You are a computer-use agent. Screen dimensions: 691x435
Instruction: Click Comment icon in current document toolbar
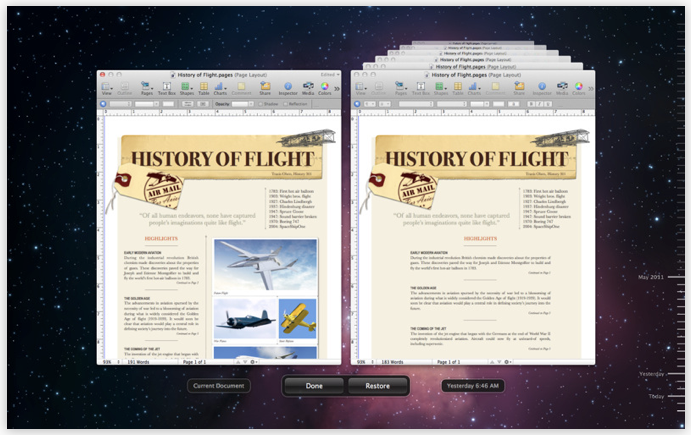point(241,88)
